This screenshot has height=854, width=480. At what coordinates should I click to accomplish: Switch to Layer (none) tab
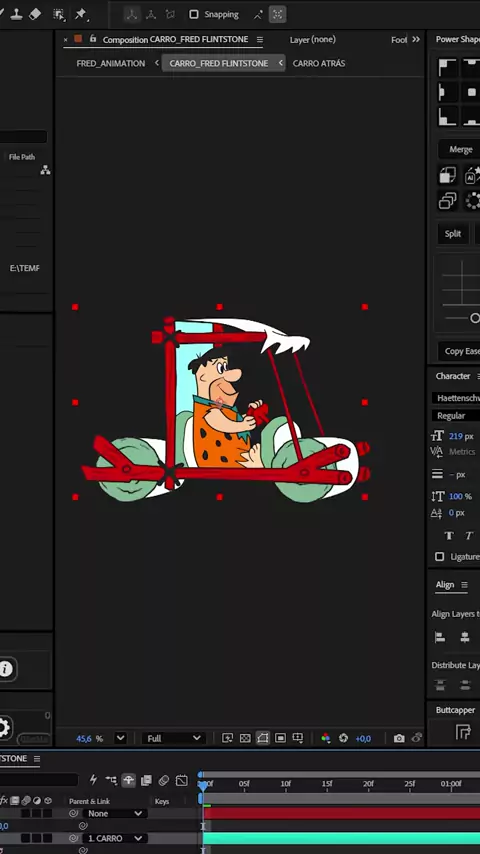click(313, 39)
